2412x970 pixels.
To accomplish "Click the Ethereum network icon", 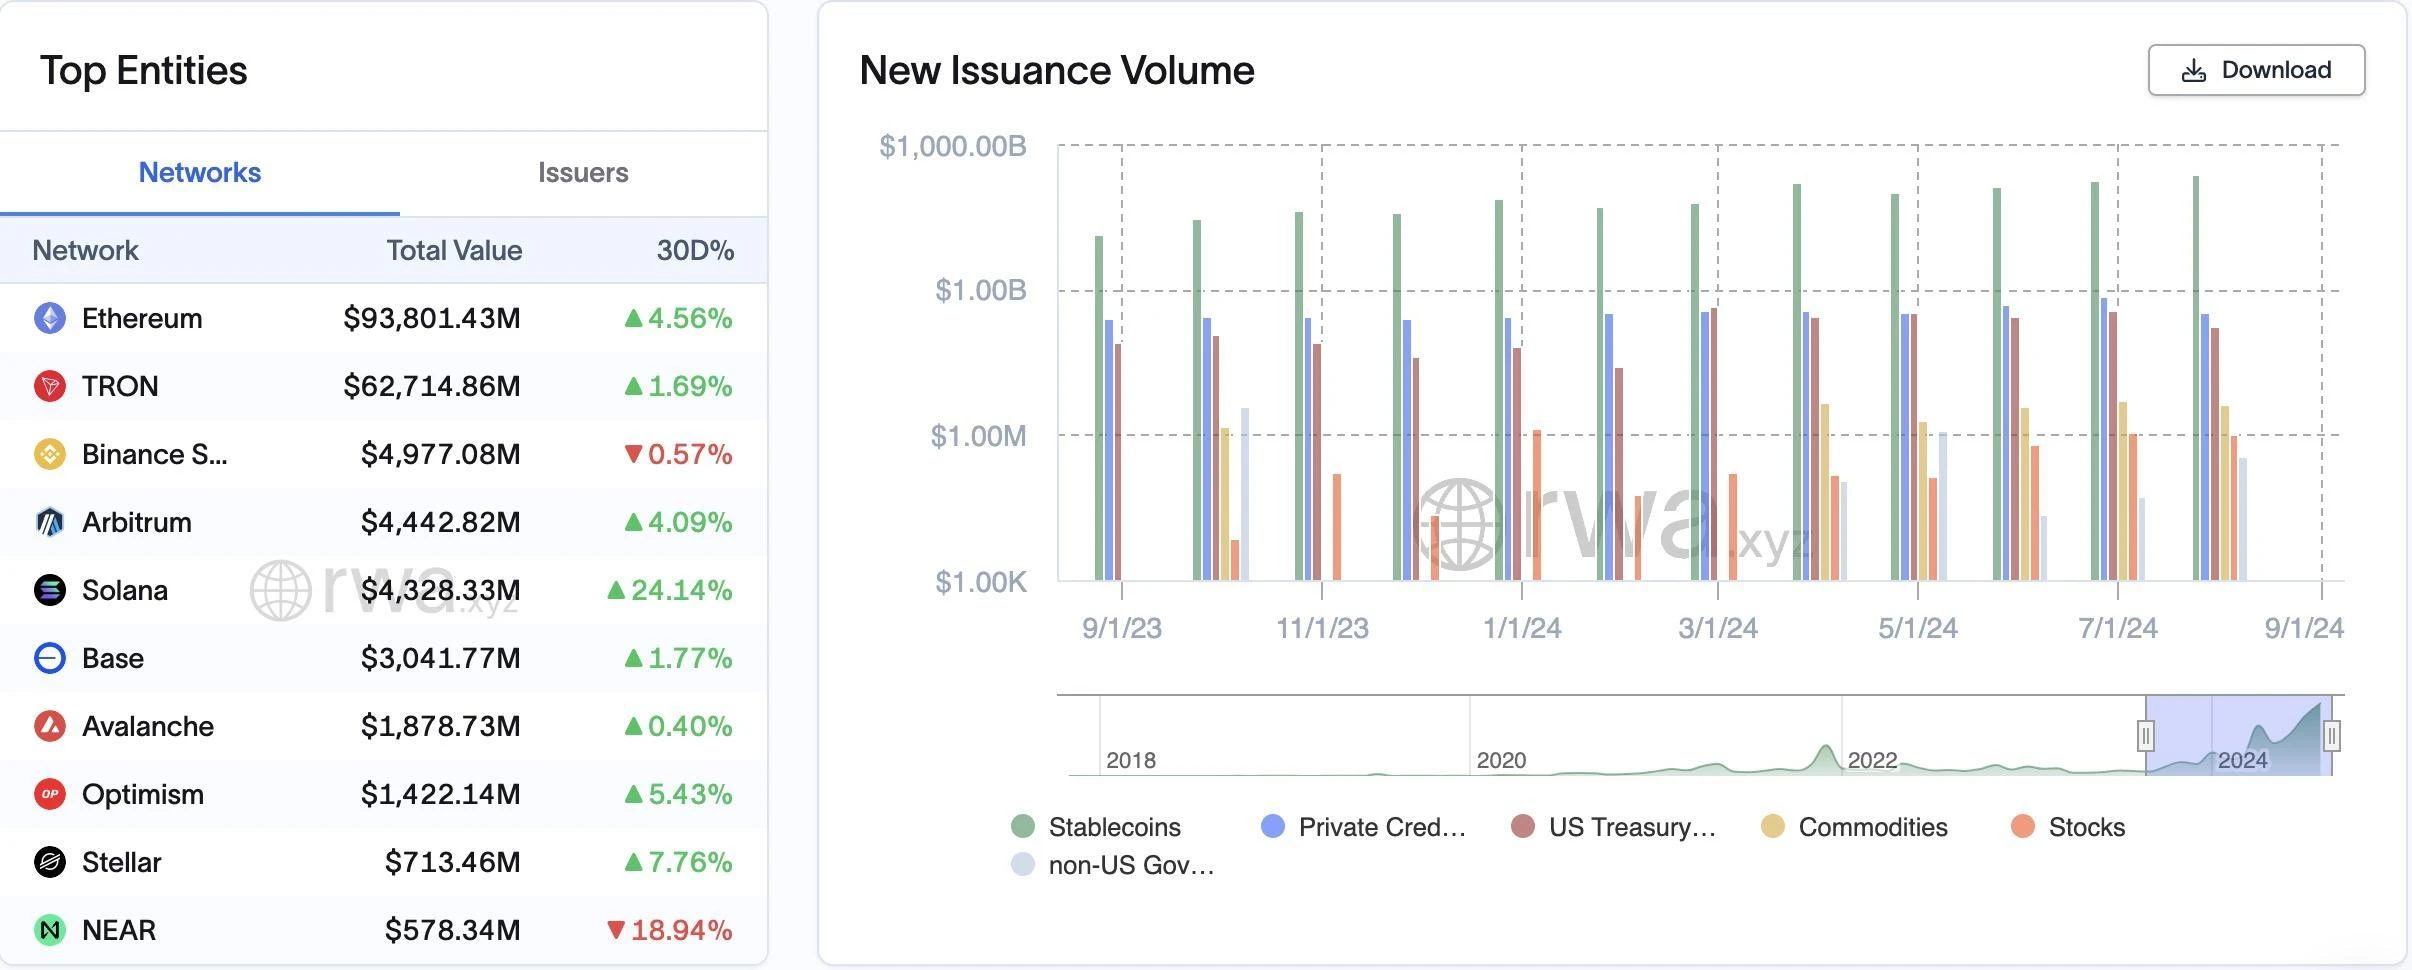I will [x=50, y=318].
